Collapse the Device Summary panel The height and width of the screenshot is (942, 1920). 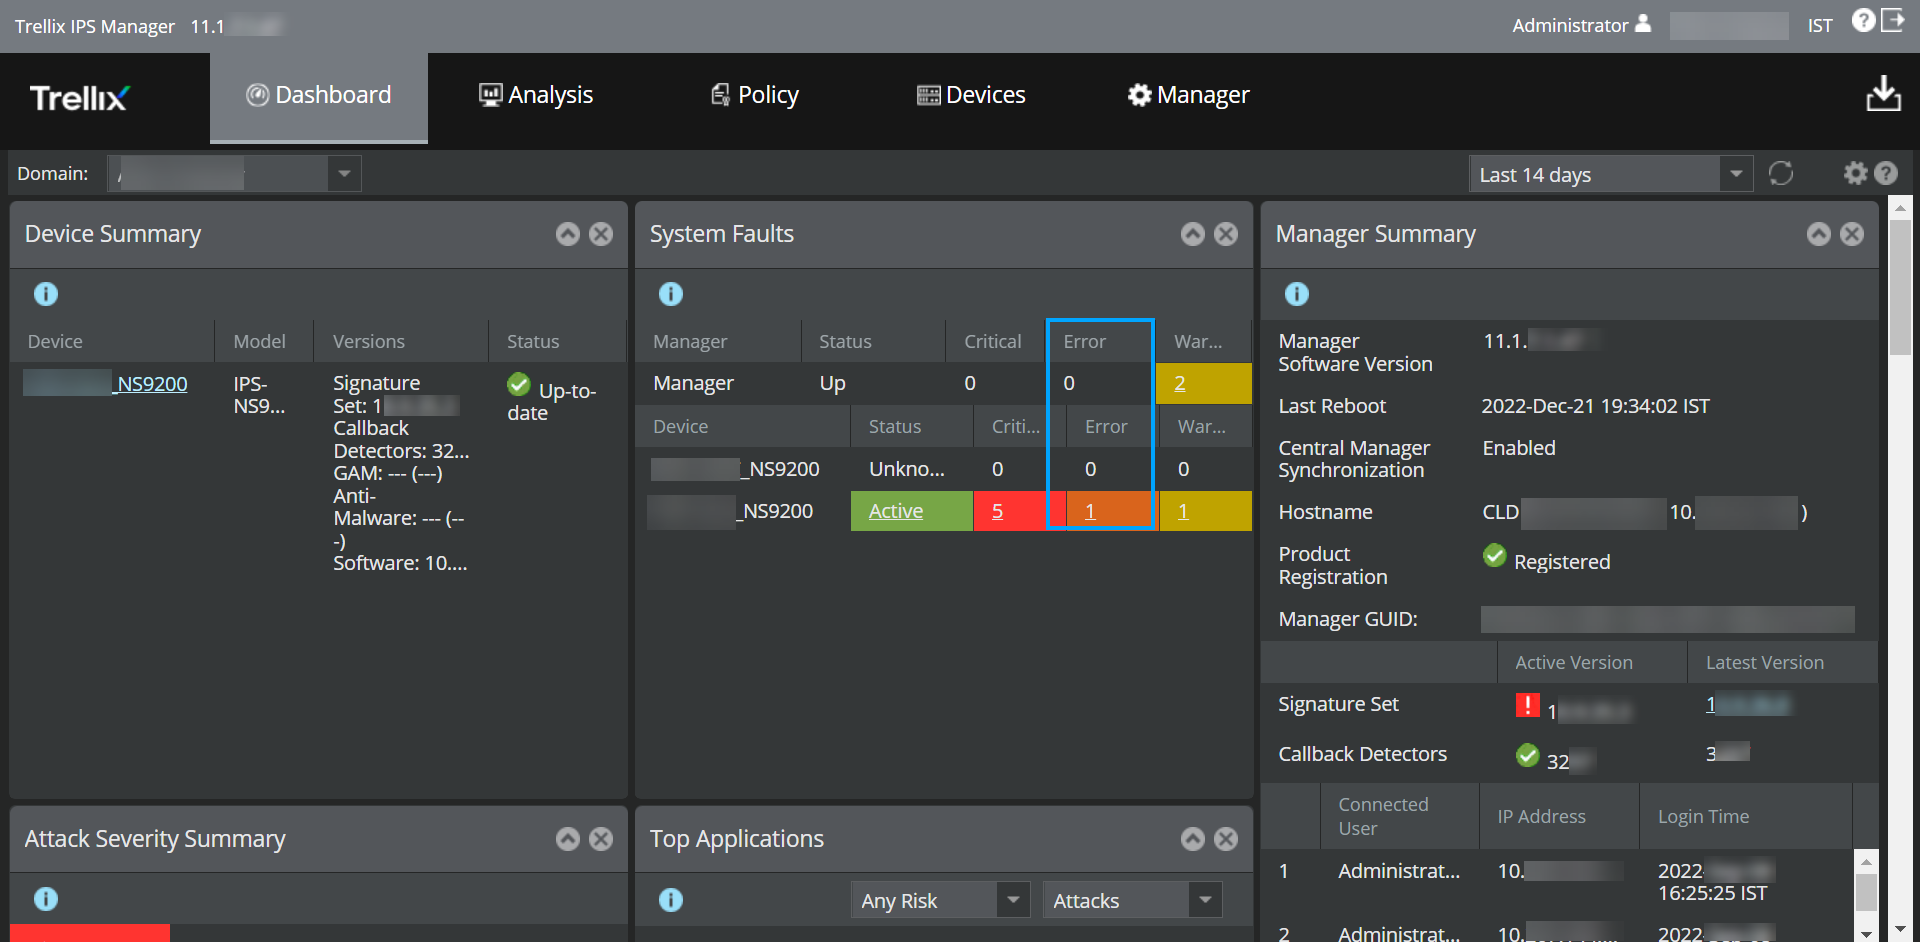[x=568, y=234]
